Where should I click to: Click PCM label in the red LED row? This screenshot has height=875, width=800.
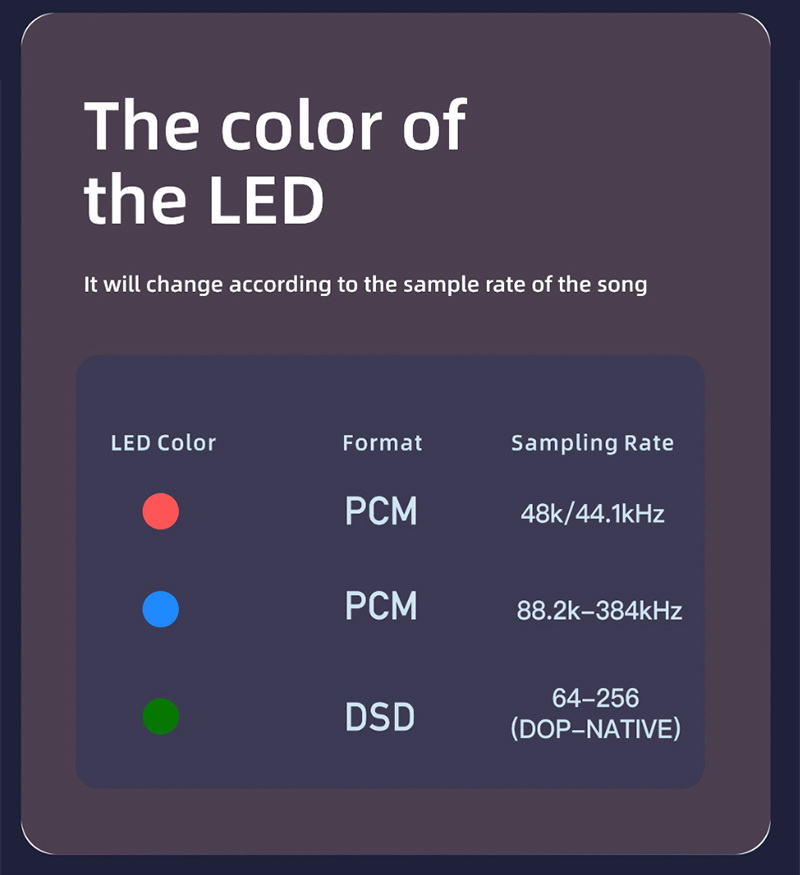click(x=381, y=512)
